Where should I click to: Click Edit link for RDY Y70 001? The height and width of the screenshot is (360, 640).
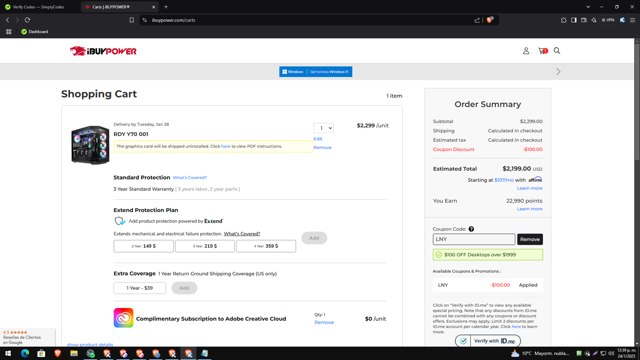(x=318, y=139)
